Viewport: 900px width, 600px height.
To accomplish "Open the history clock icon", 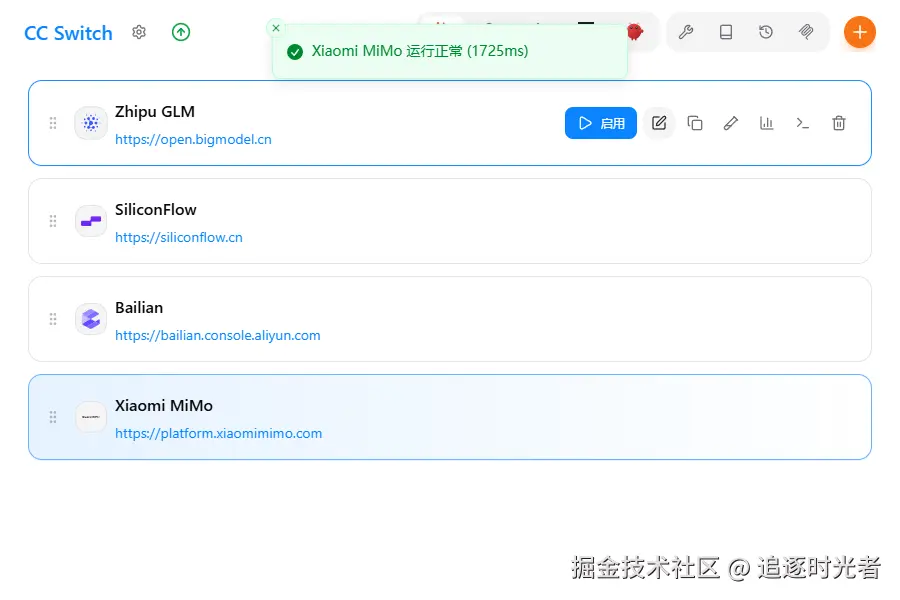I will (766, 32).
